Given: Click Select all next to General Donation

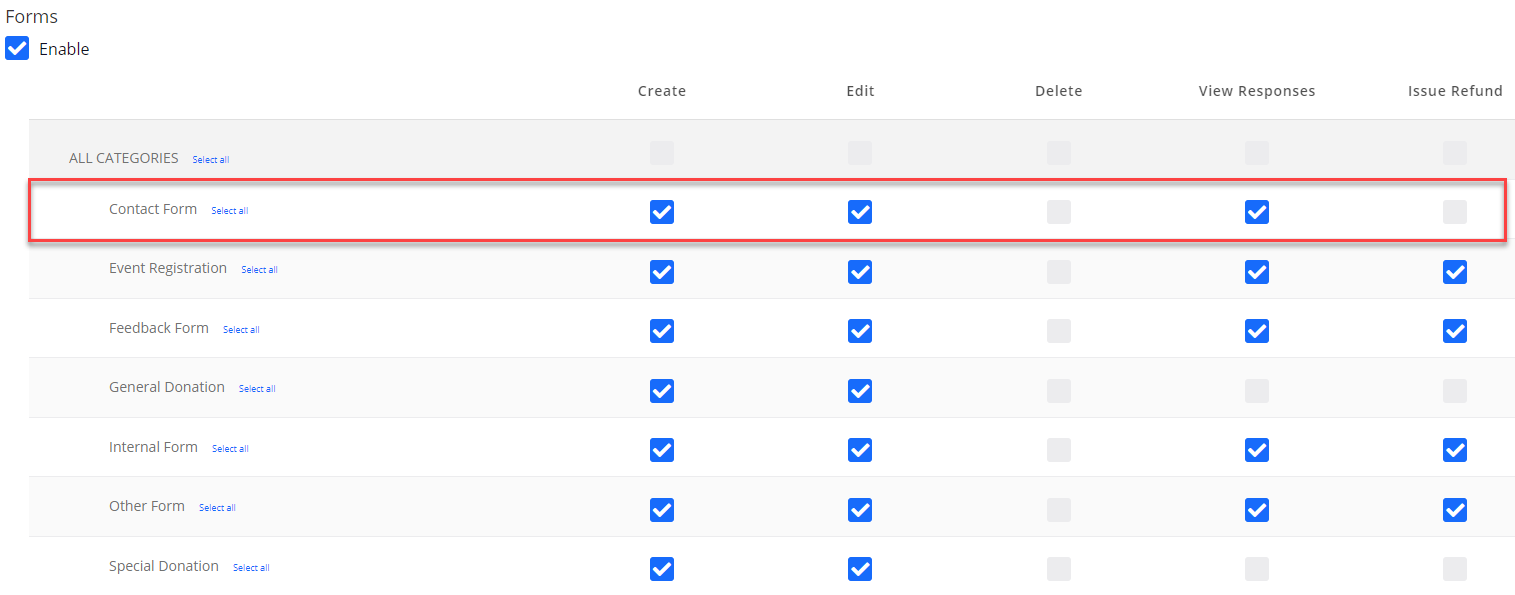Looking at the screenshot, I should 257,389.
